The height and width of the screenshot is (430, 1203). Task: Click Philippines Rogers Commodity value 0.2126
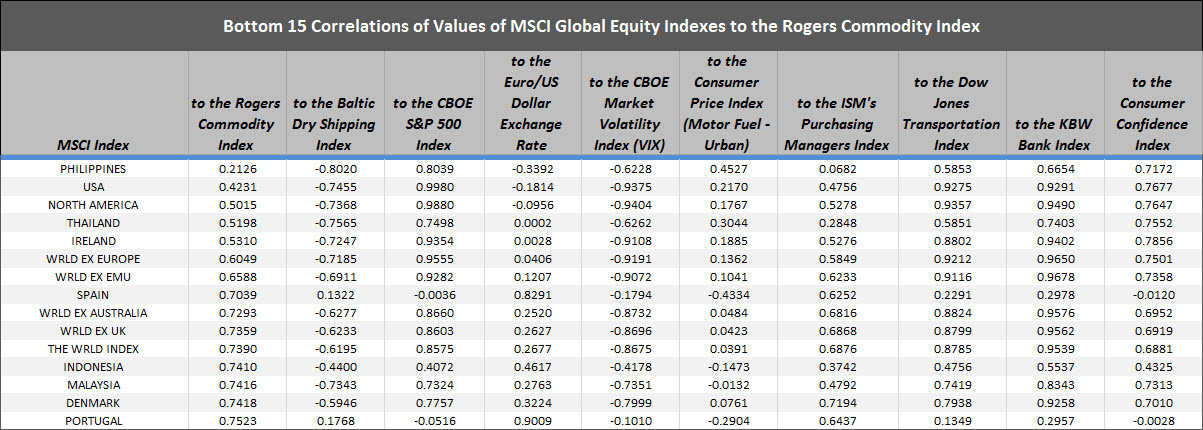click(236, 169)
